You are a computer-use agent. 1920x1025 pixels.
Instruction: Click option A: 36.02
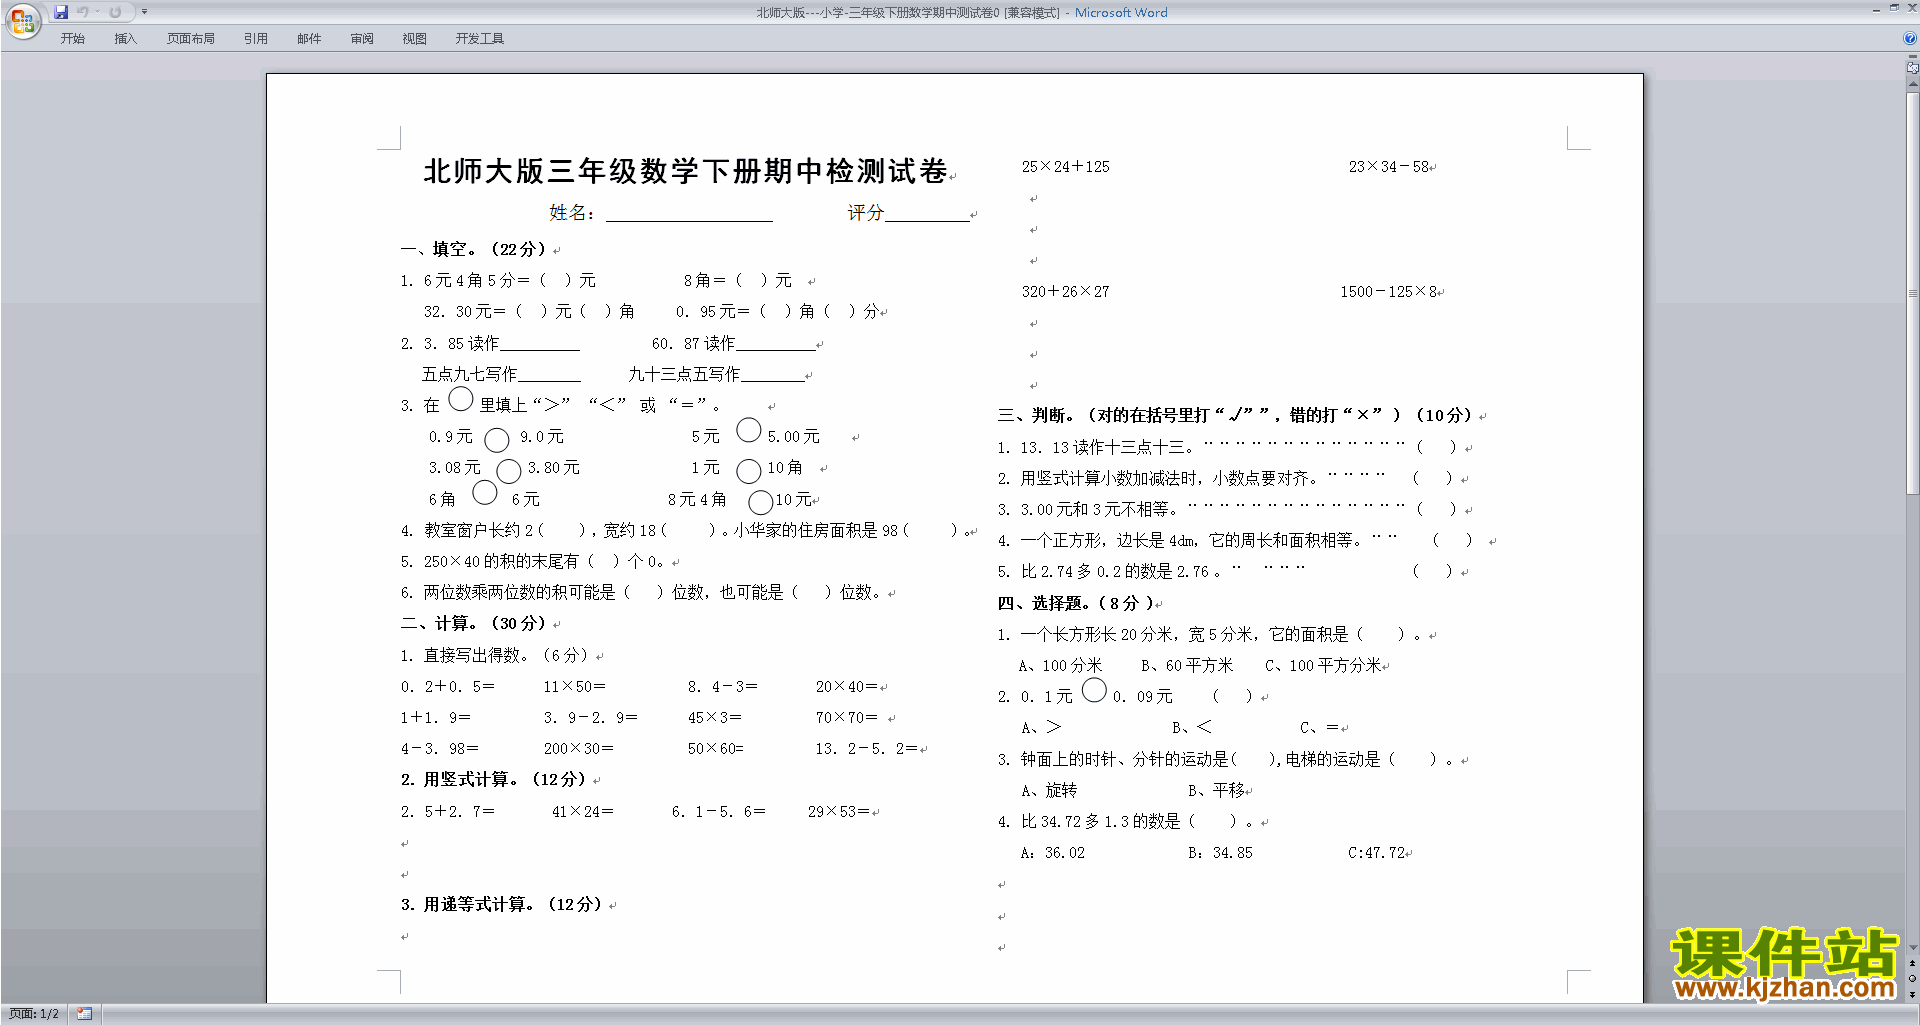click(x=1052, y=853)
